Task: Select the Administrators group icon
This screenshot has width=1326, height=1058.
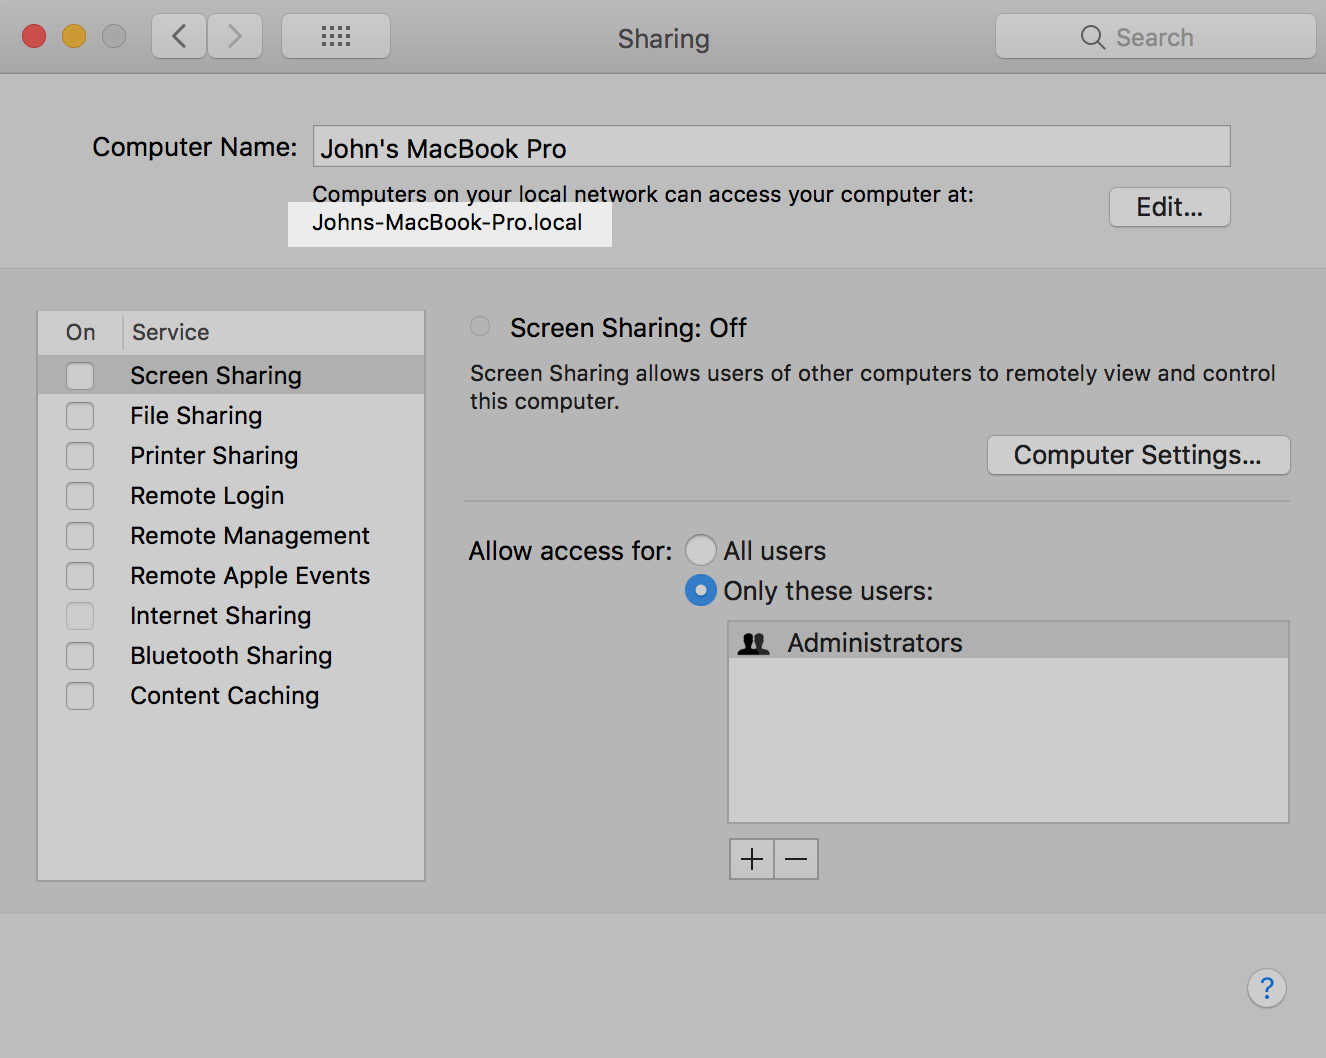Action: [x=753, y=644]
